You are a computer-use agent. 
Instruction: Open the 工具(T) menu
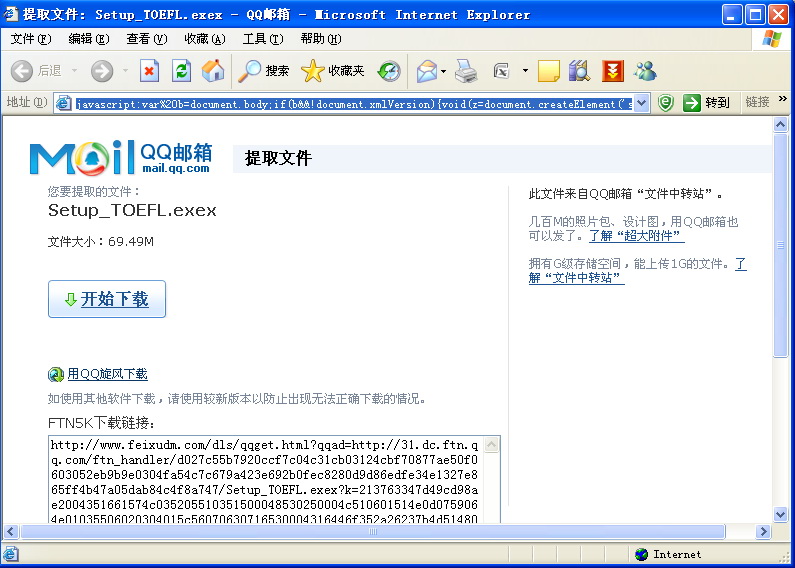pos(262,39)
